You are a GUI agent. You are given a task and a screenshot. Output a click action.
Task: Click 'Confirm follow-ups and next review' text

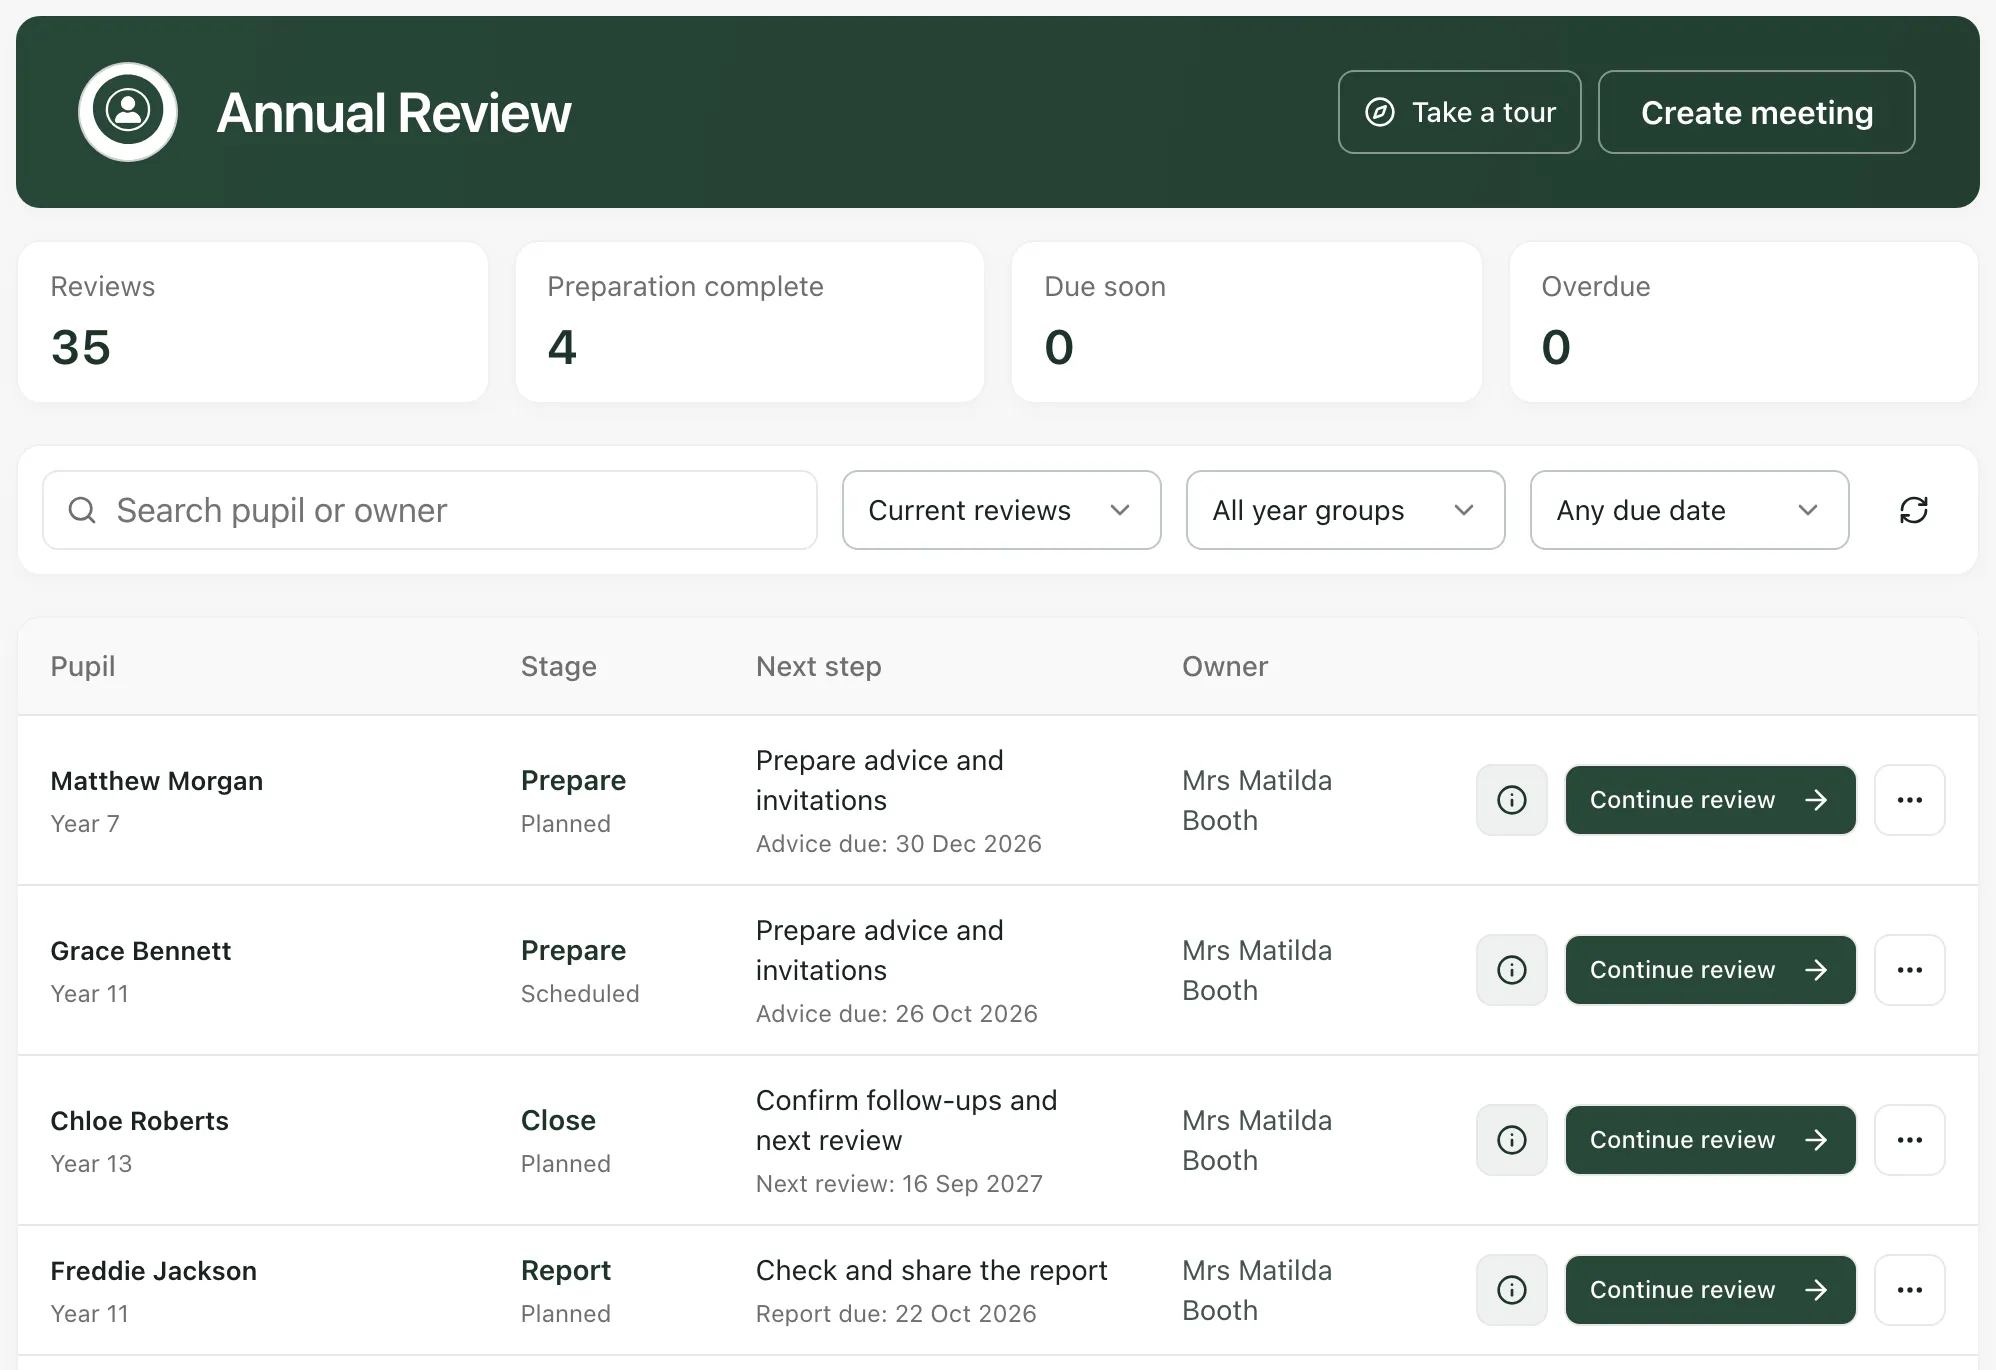(x=906, y=1120)
